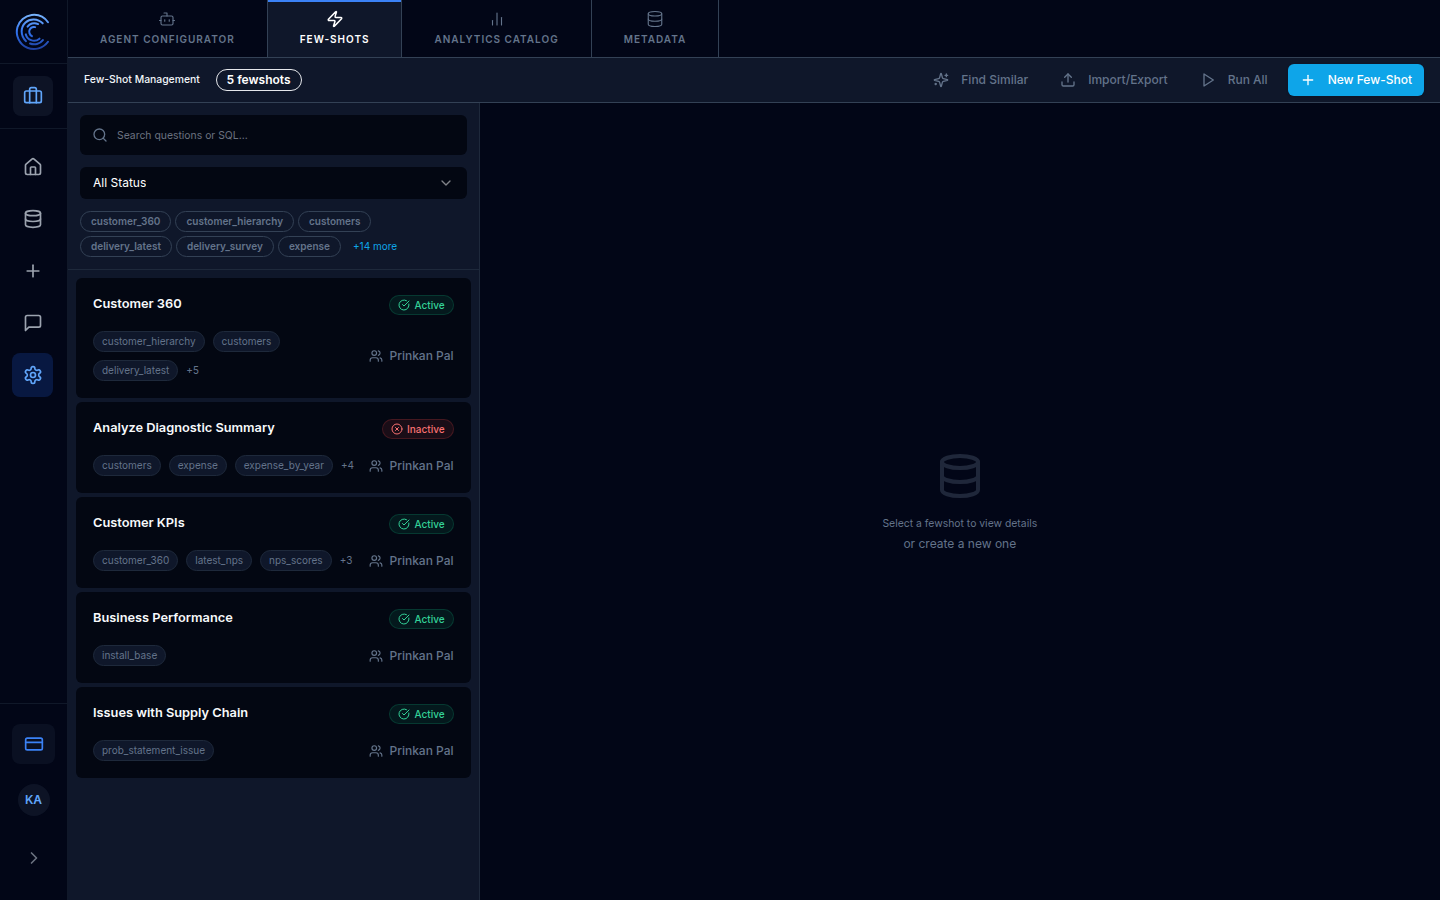Open chat via speech bubble icon
Screen dimensions: 1440x900
coord(33,323)
